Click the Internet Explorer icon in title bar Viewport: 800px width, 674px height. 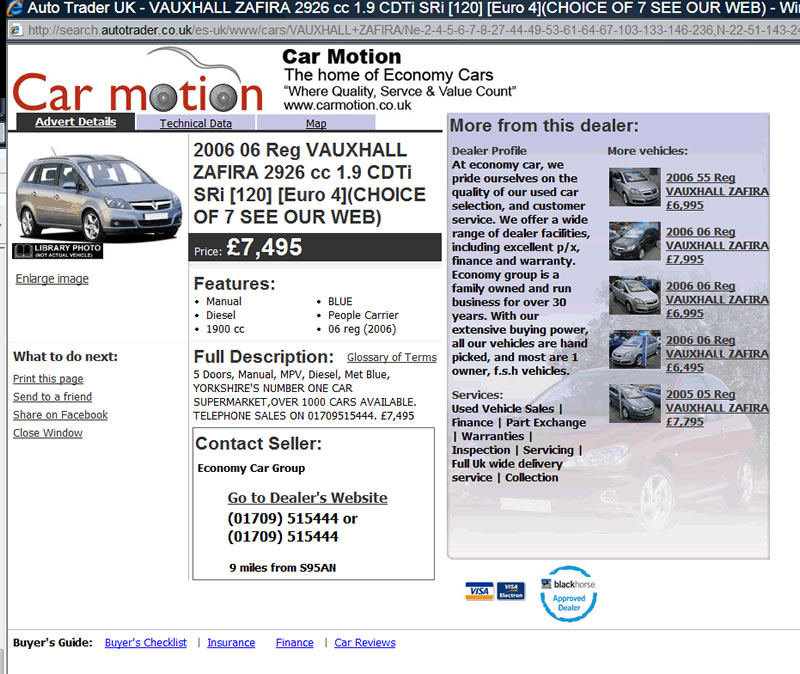tap(15, 8)
